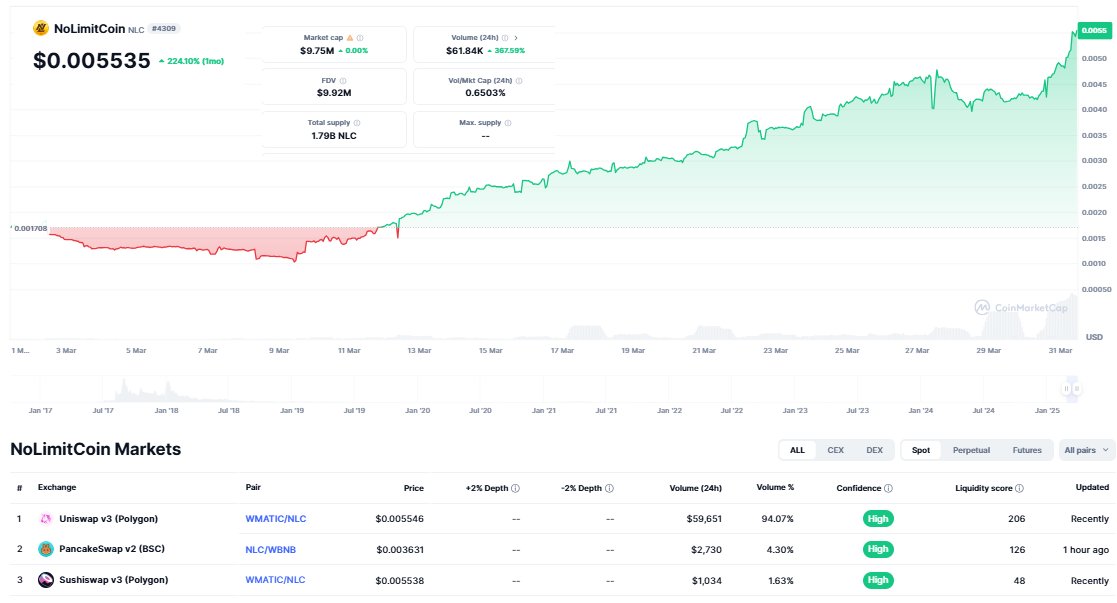Click the $0.005535 price value
This screenshot has width=1117, height=603.
click(92, 61)
